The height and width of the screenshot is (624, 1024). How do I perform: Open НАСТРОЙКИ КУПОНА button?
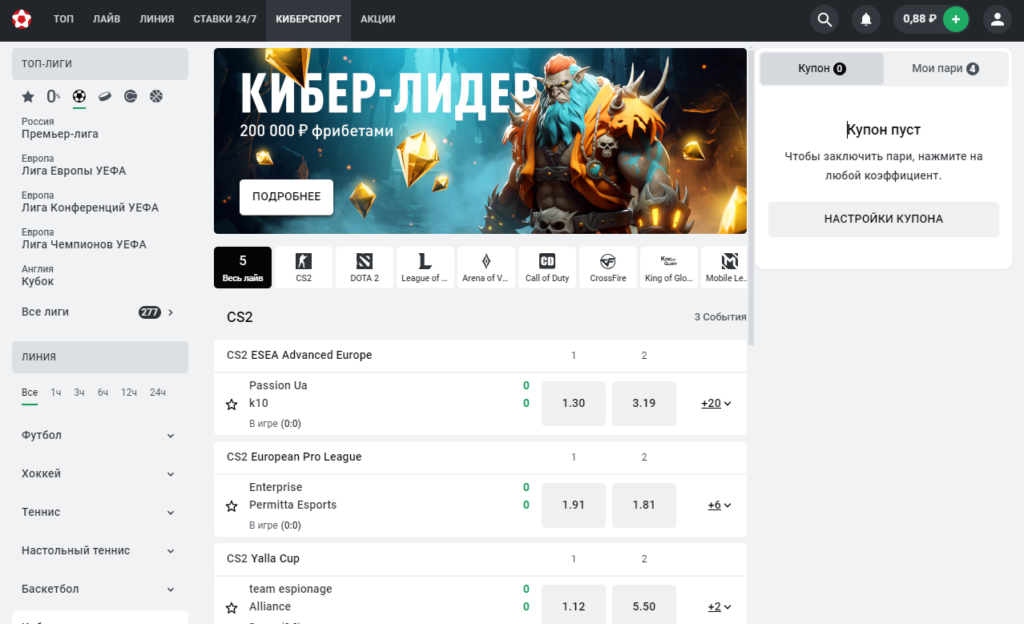coord(884,219)
